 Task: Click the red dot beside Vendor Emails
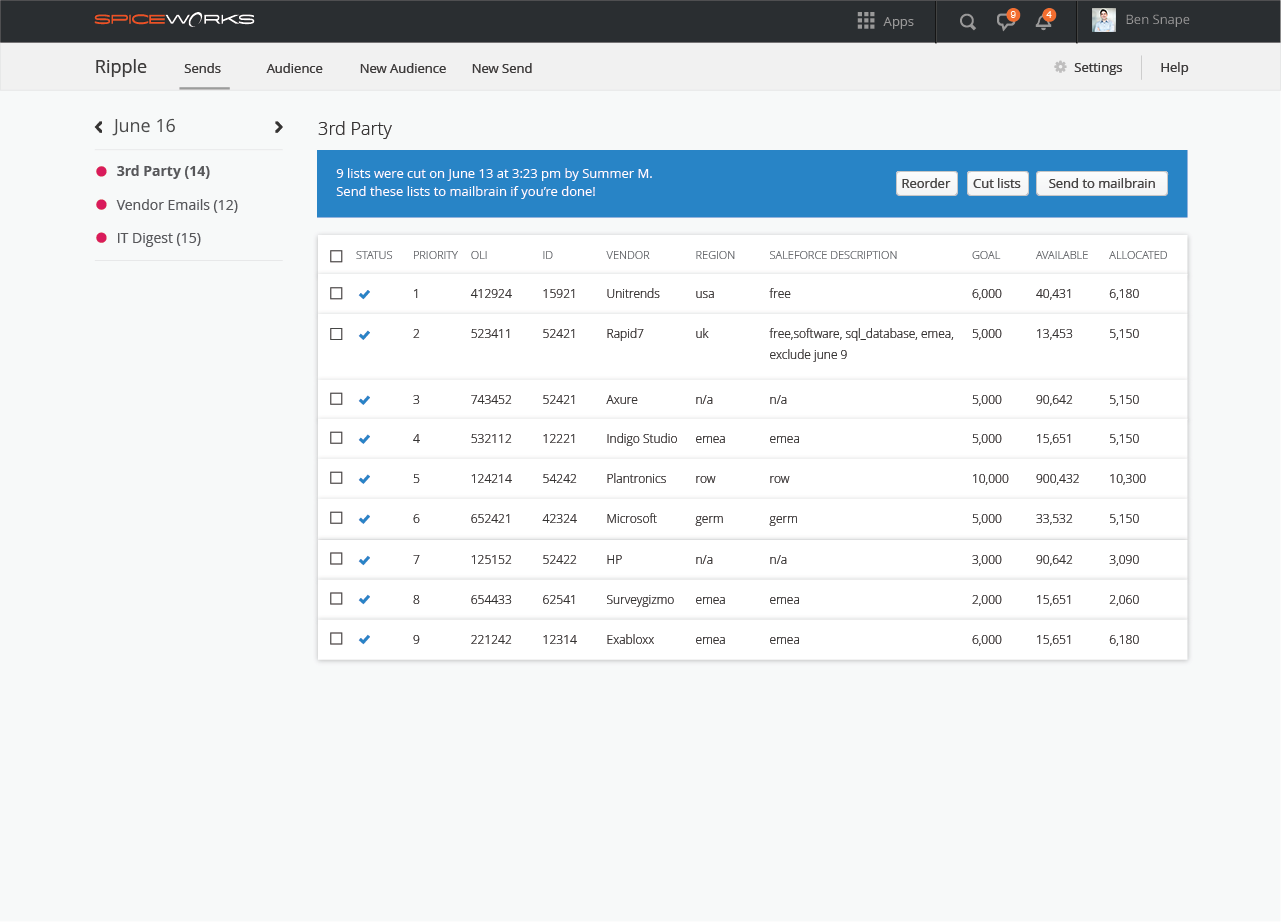(x=101, y=205)
